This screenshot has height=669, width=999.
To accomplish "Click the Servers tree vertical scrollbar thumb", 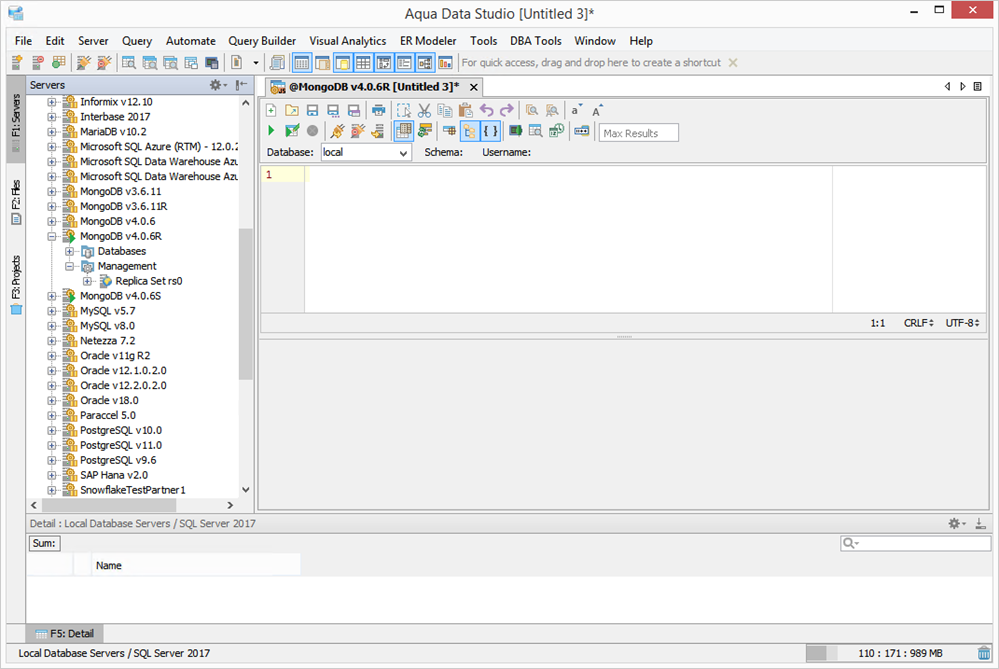I will point(245,304).
